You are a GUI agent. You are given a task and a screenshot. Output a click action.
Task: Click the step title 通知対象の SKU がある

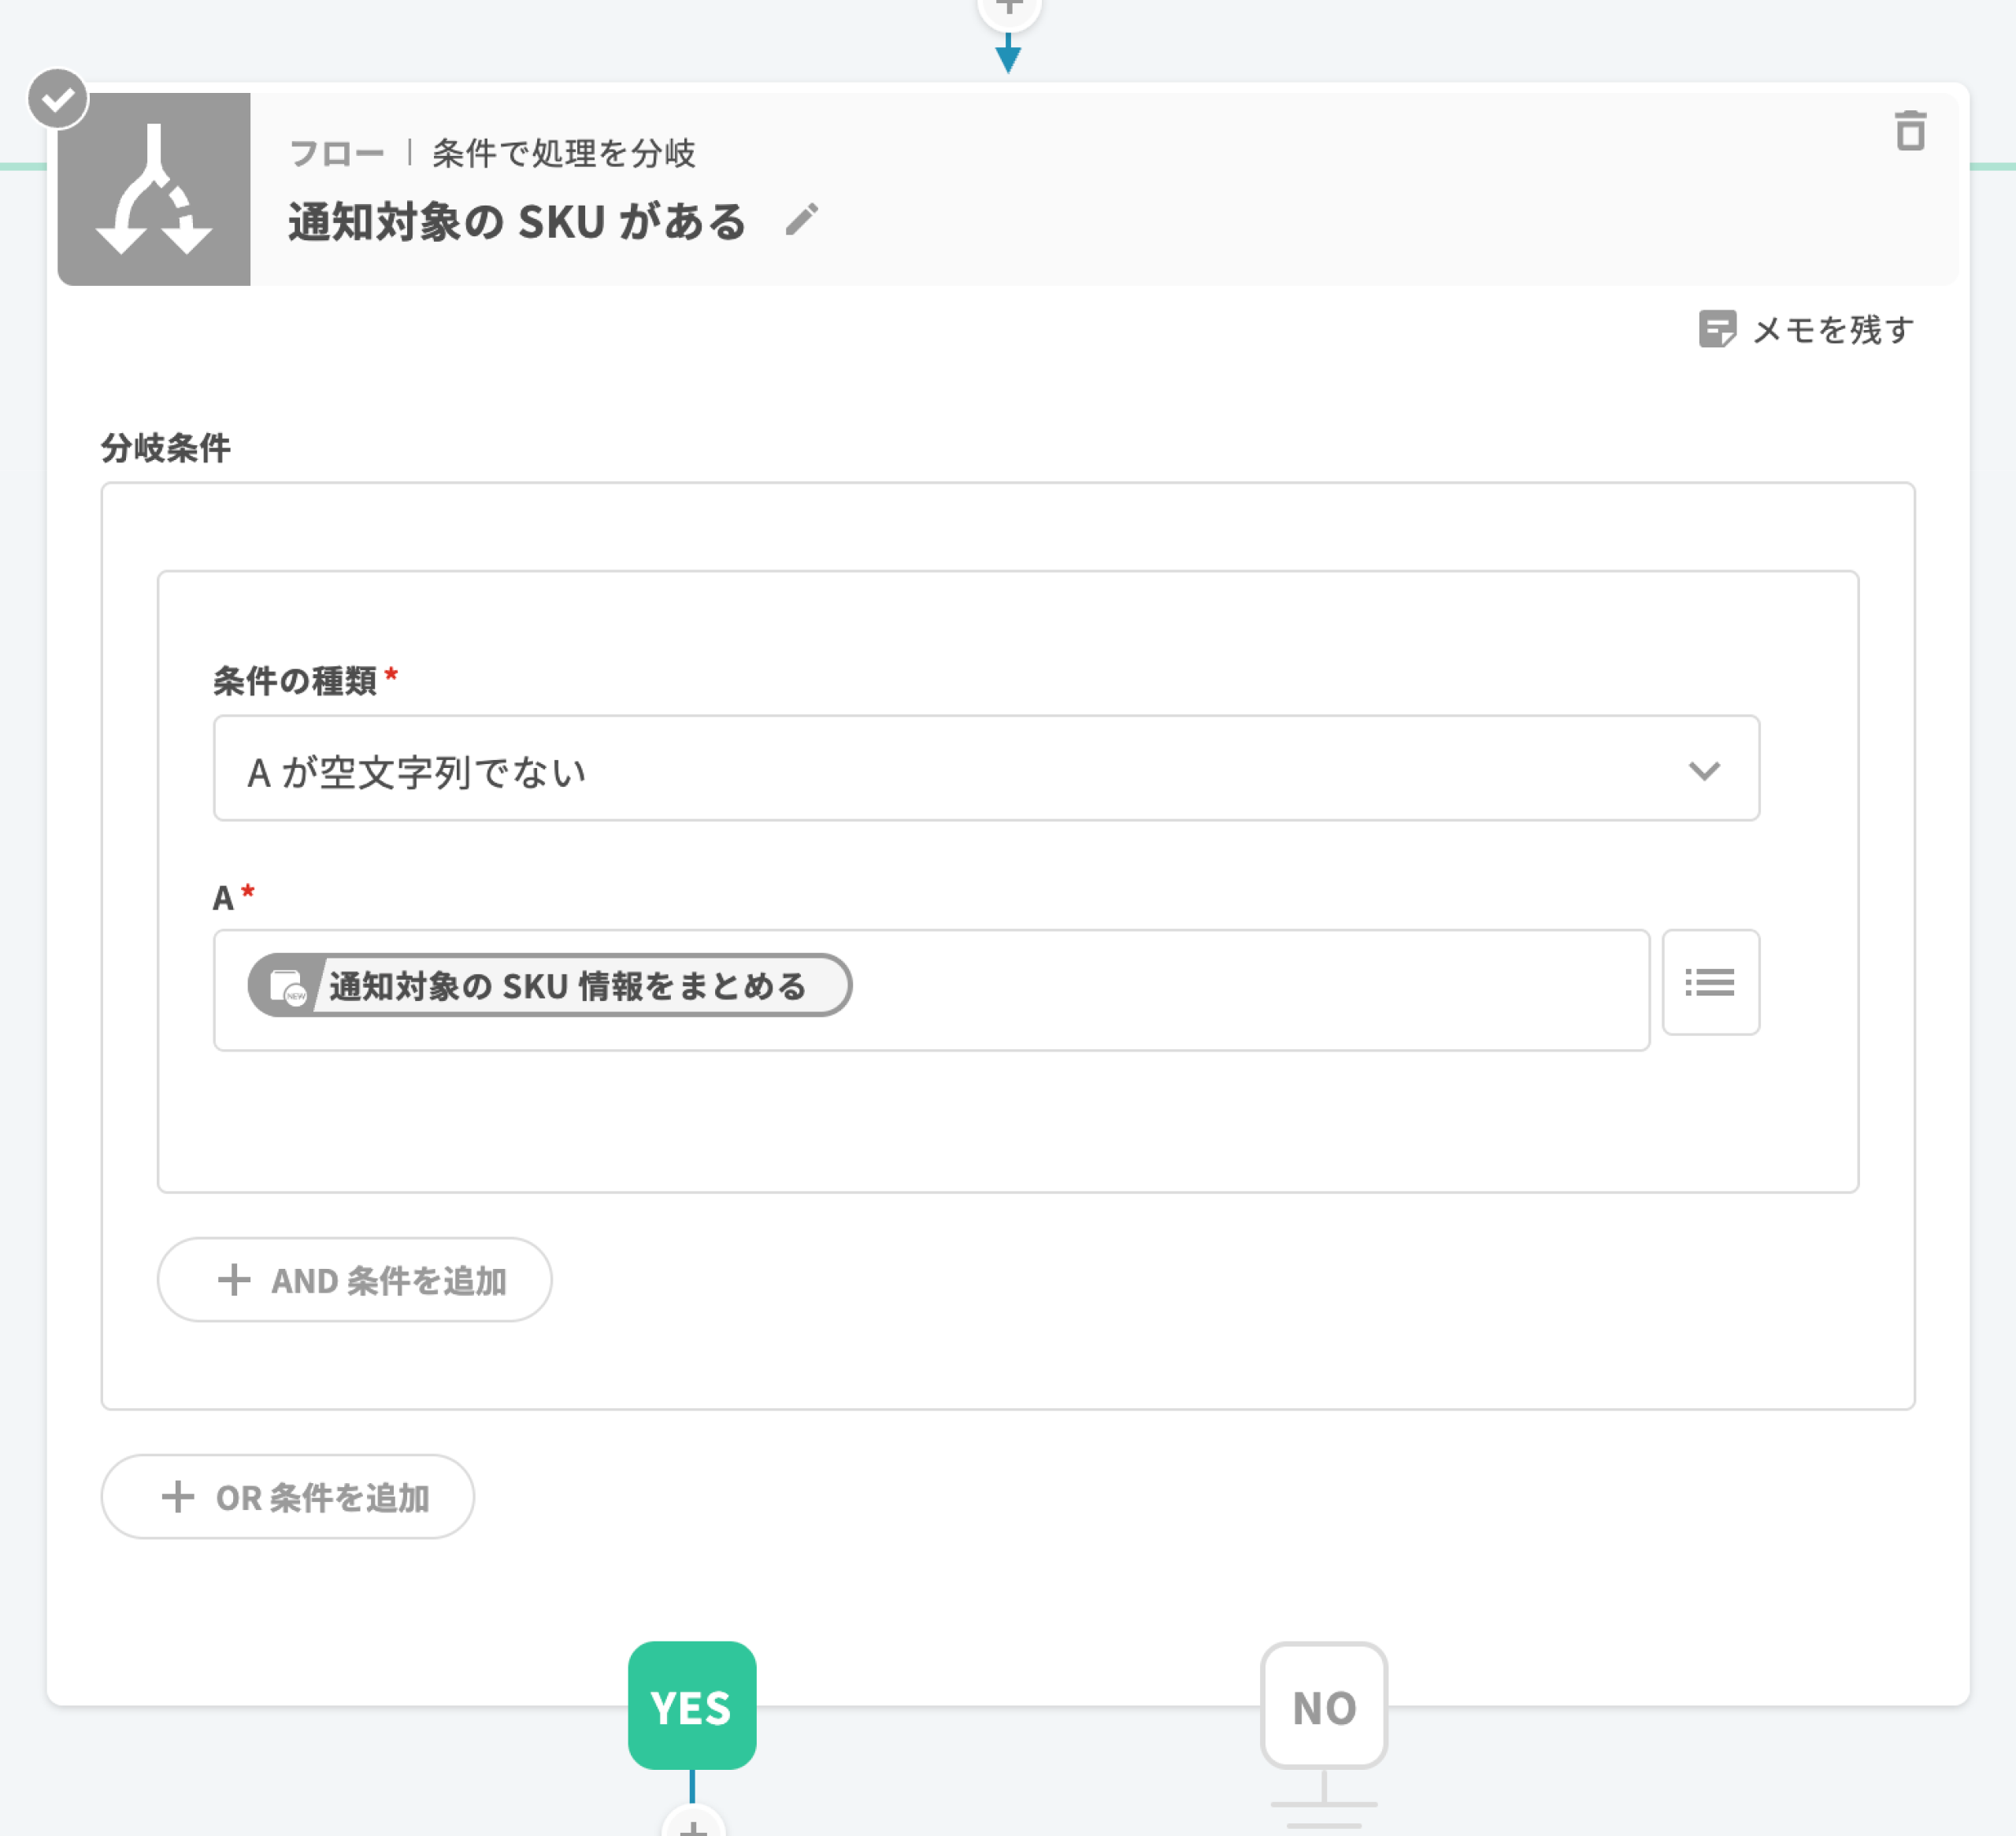pyautogui.click(x=517, y=222)
